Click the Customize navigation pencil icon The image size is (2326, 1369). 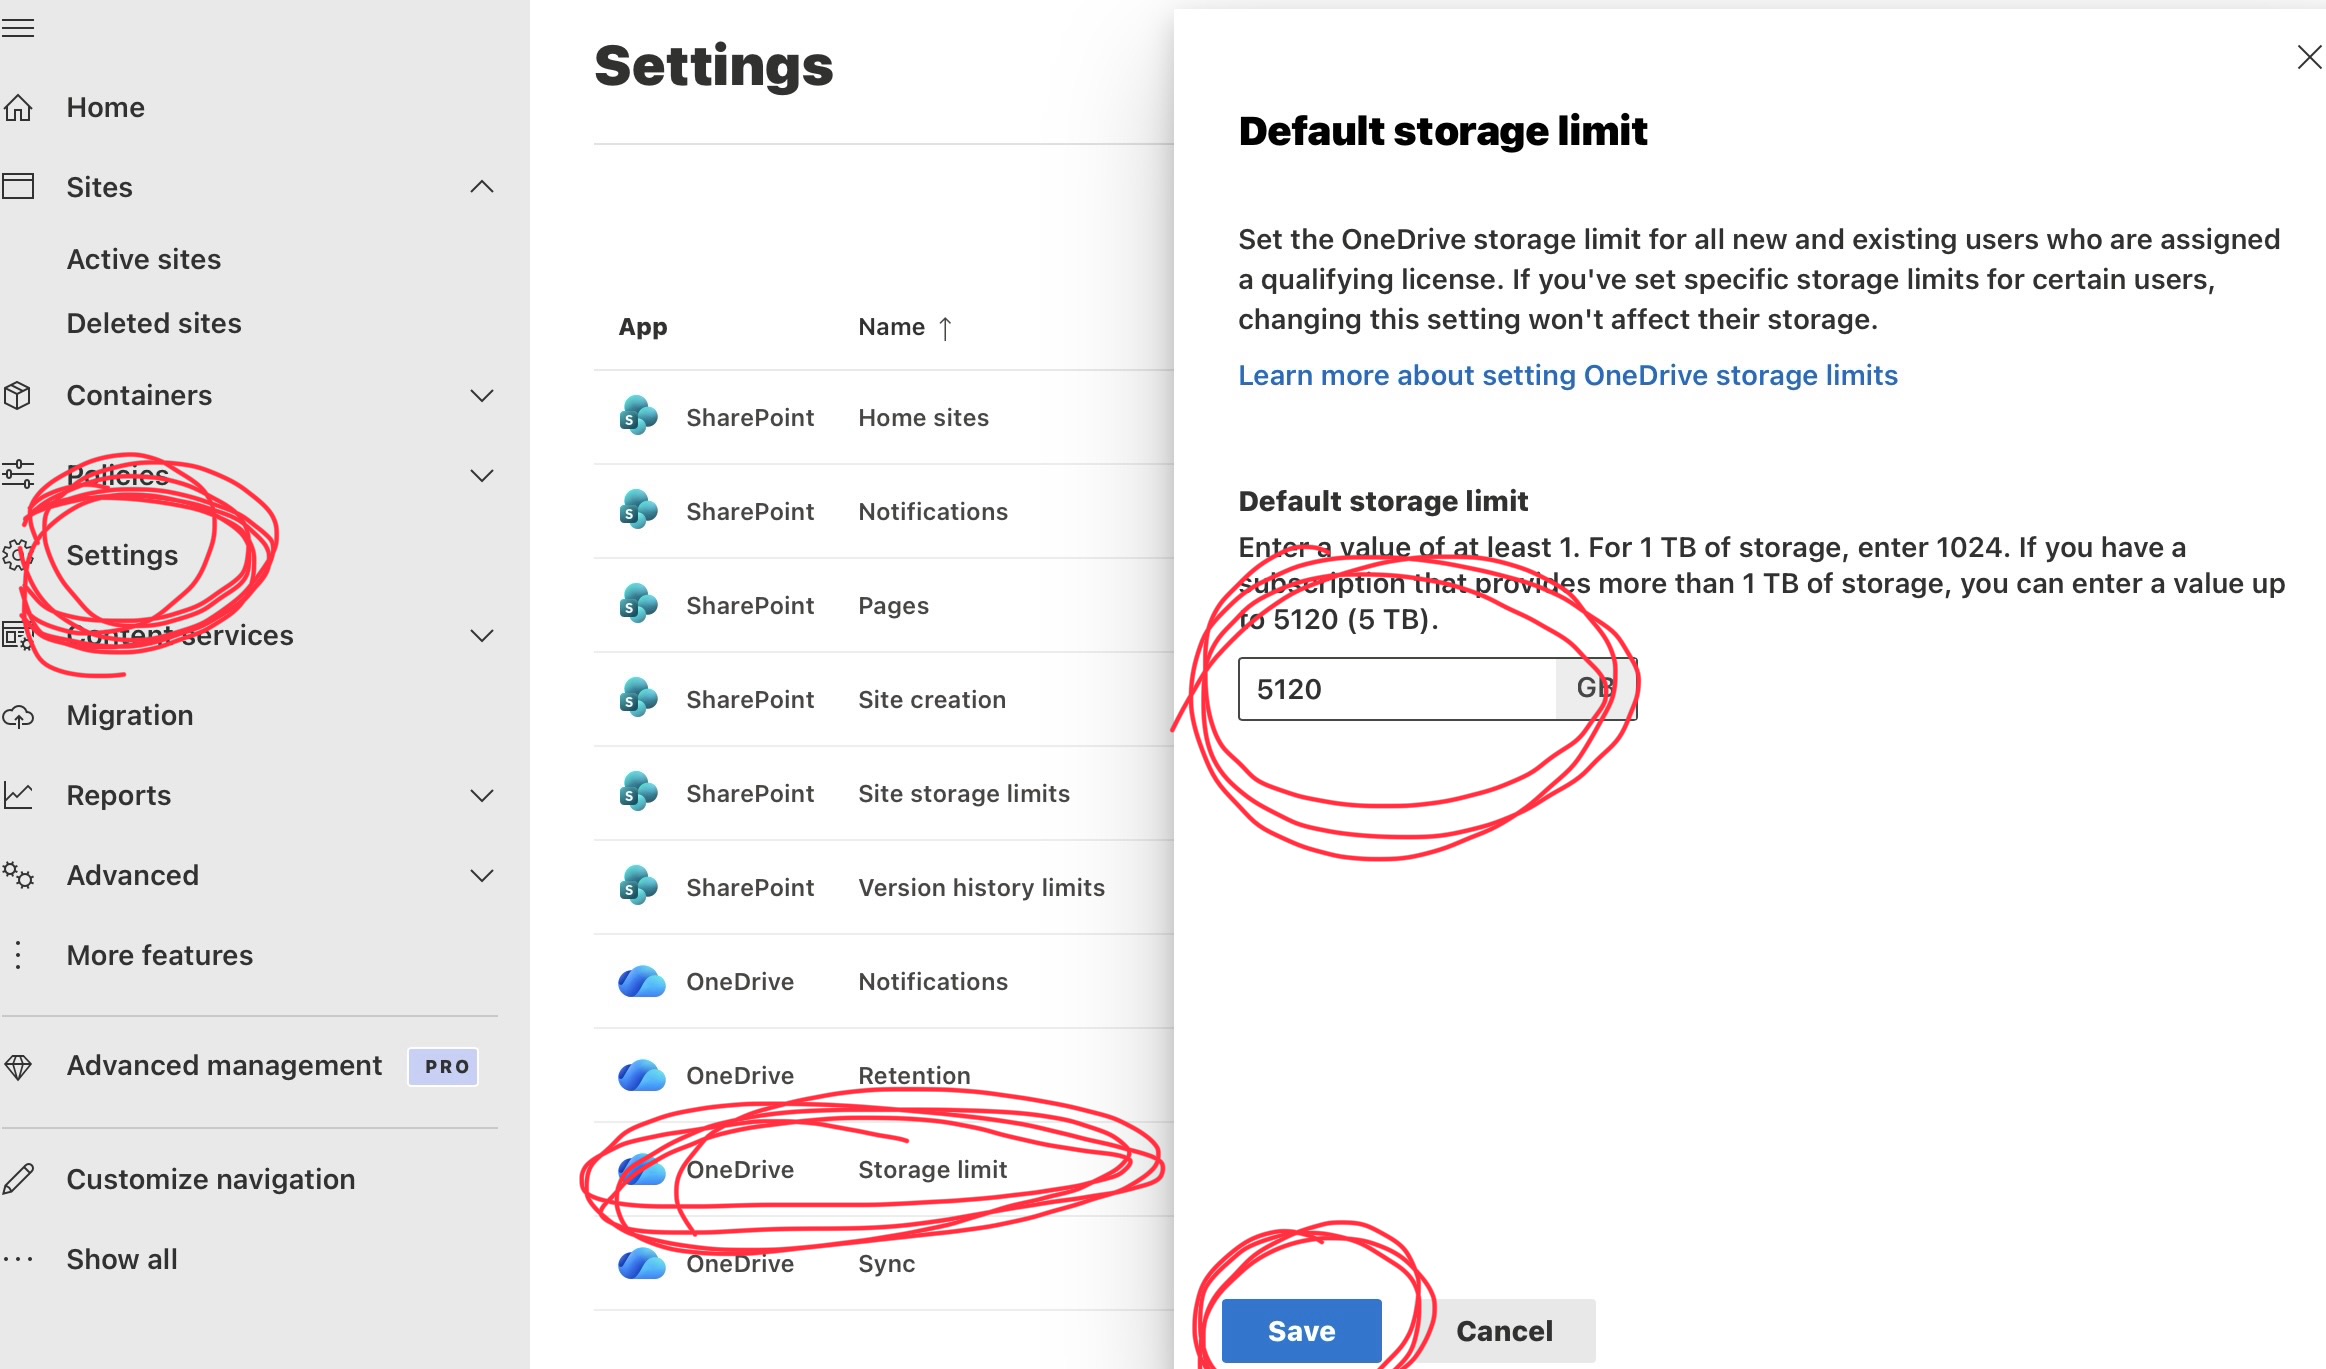[x=19, y=1179]
